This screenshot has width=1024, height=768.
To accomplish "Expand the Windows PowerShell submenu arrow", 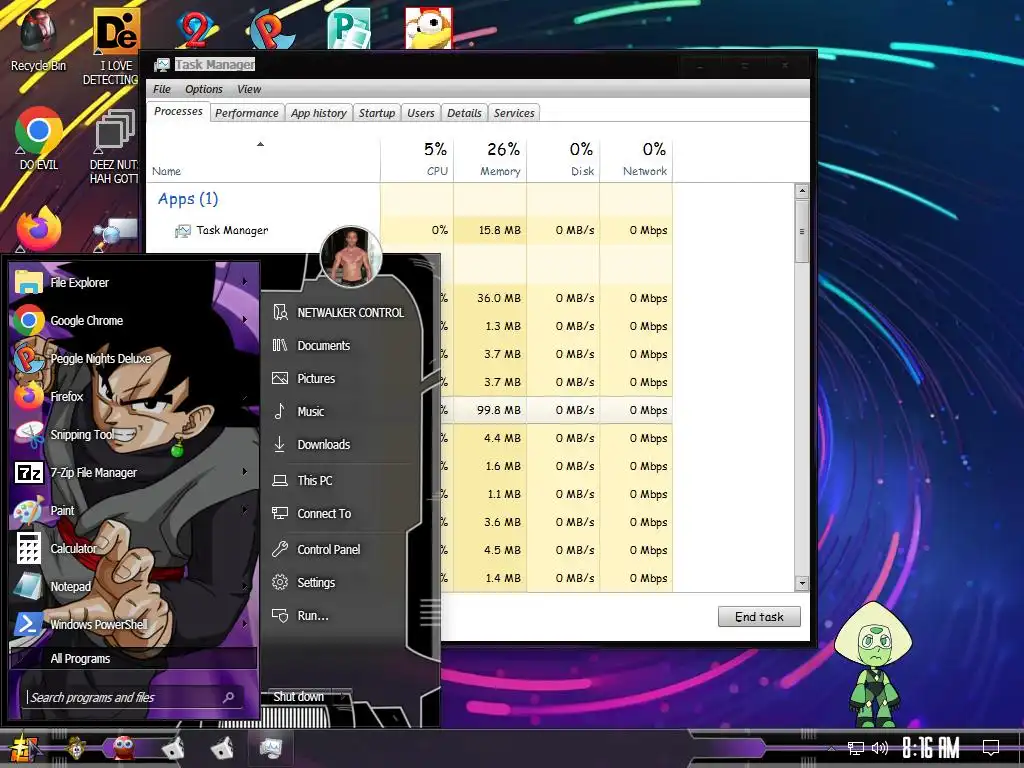I will click(x=245, y=624).
